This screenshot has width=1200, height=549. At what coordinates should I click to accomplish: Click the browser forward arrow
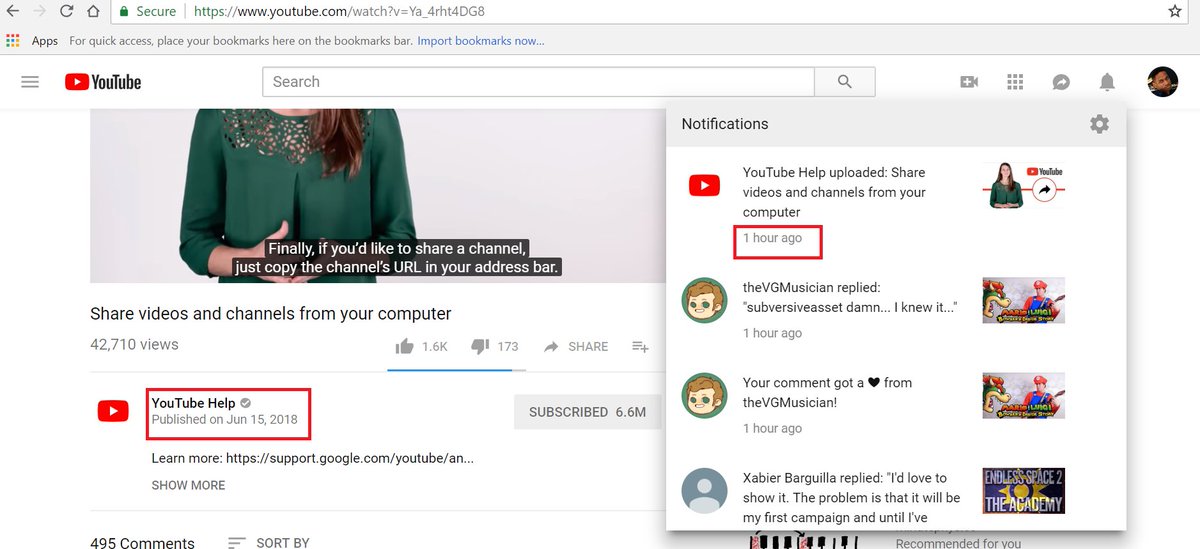[x=40, y=11]
